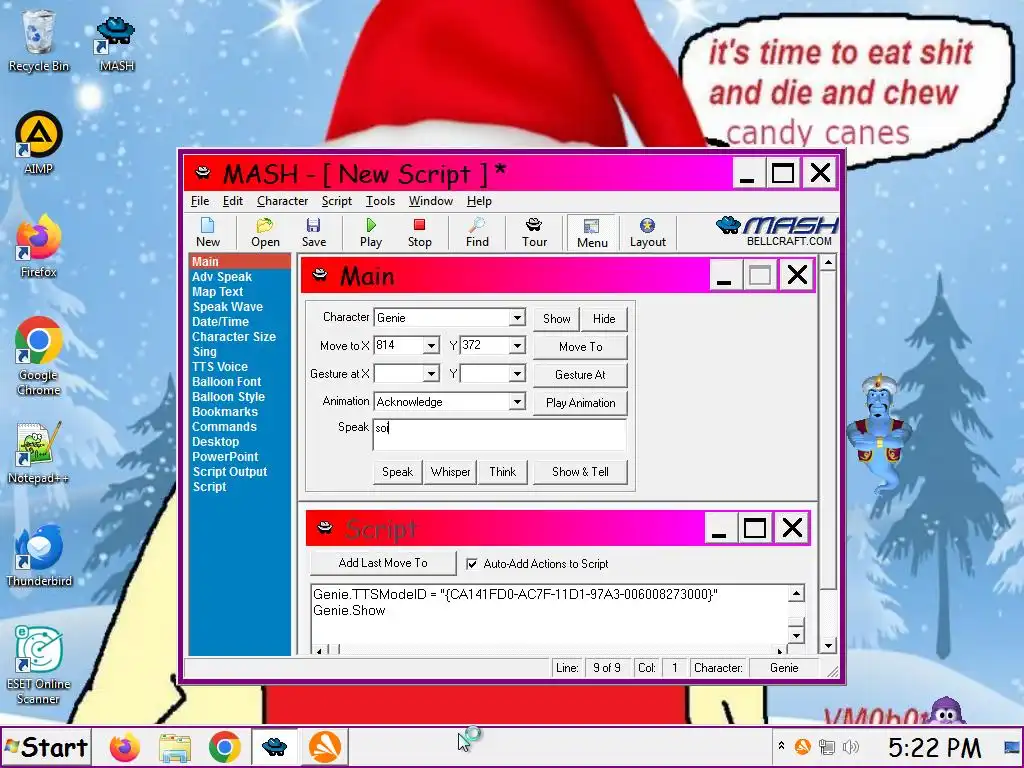Viewport: 1024px width, 768px height.
Task: Expand the Gesture at Y dropdown
Action: click(x=517, y=374)
